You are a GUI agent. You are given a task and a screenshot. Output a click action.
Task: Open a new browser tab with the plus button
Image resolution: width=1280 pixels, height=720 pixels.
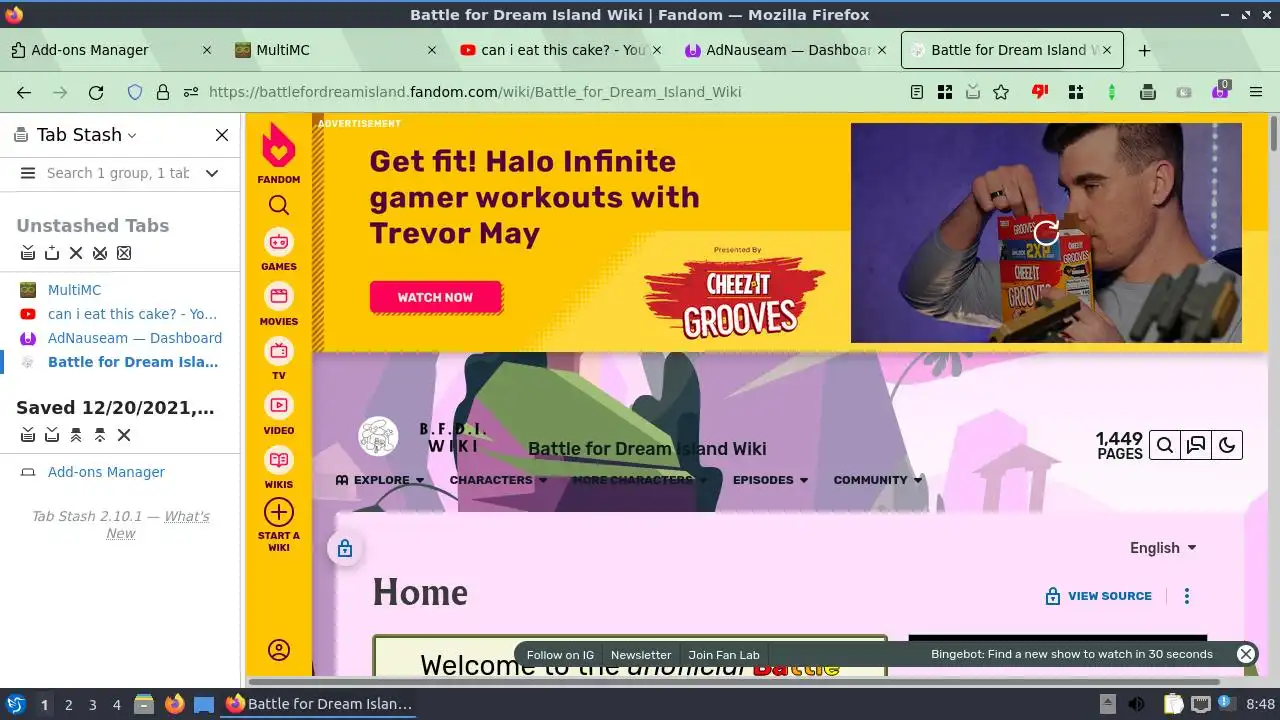(1145, 50)
